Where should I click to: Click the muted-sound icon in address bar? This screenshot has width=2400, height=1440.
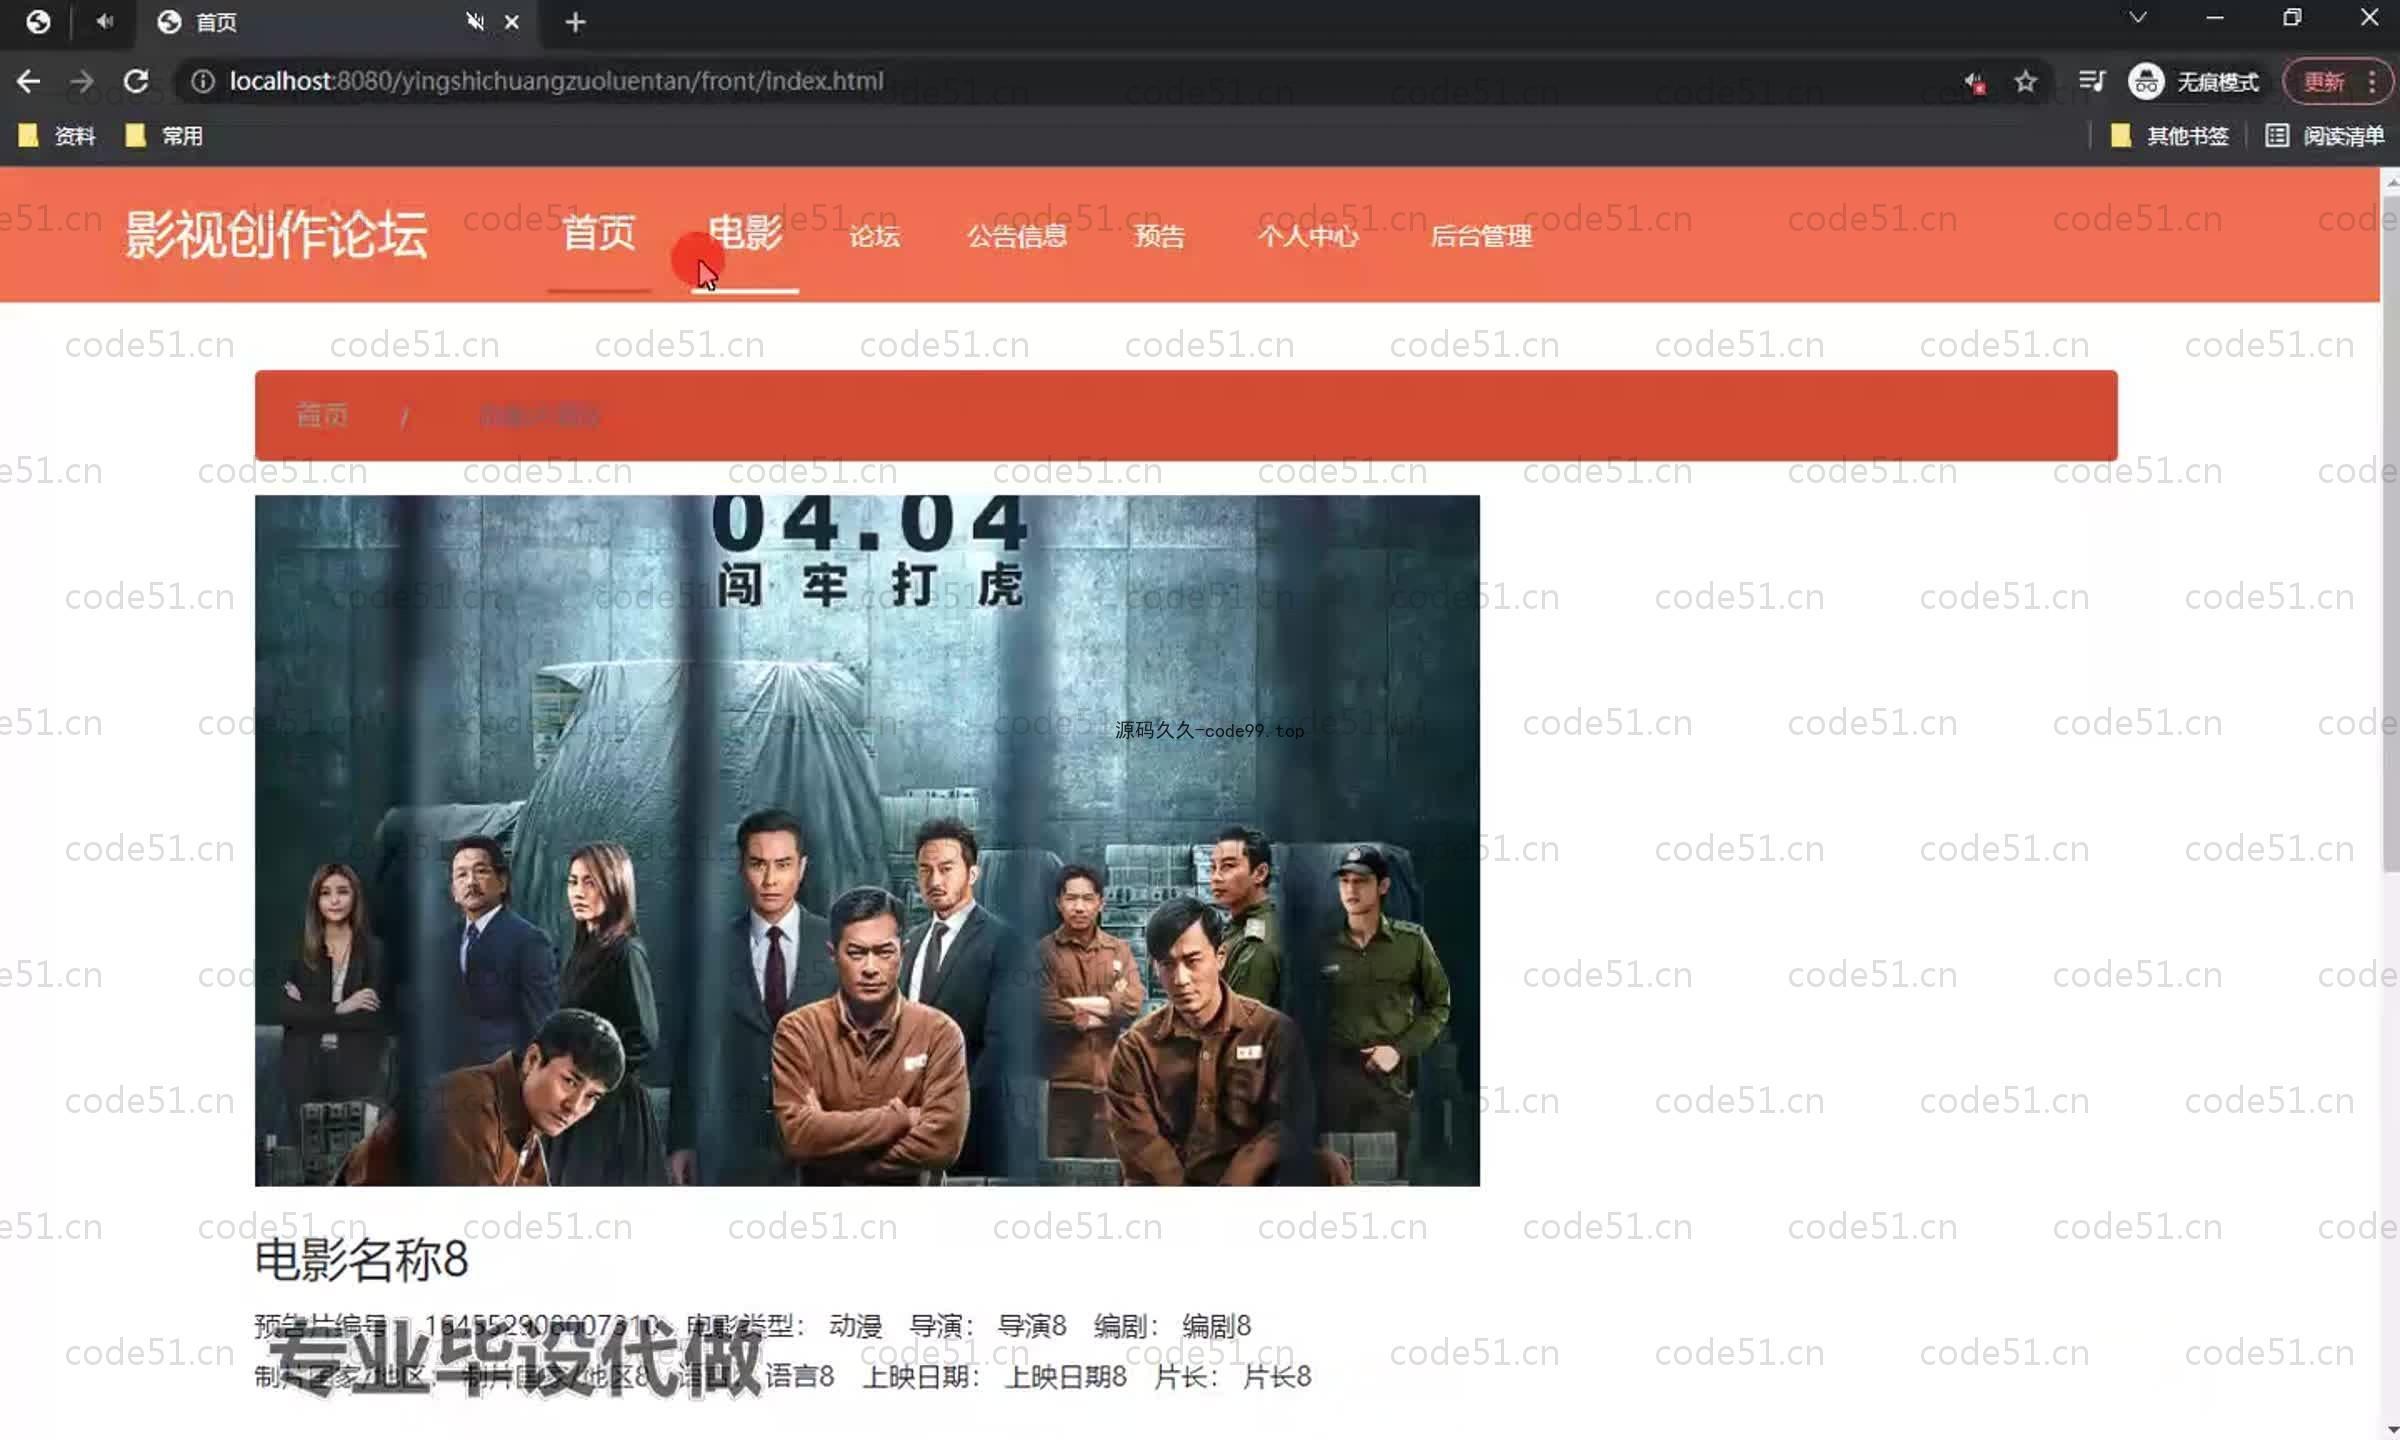click(1975, 82)
